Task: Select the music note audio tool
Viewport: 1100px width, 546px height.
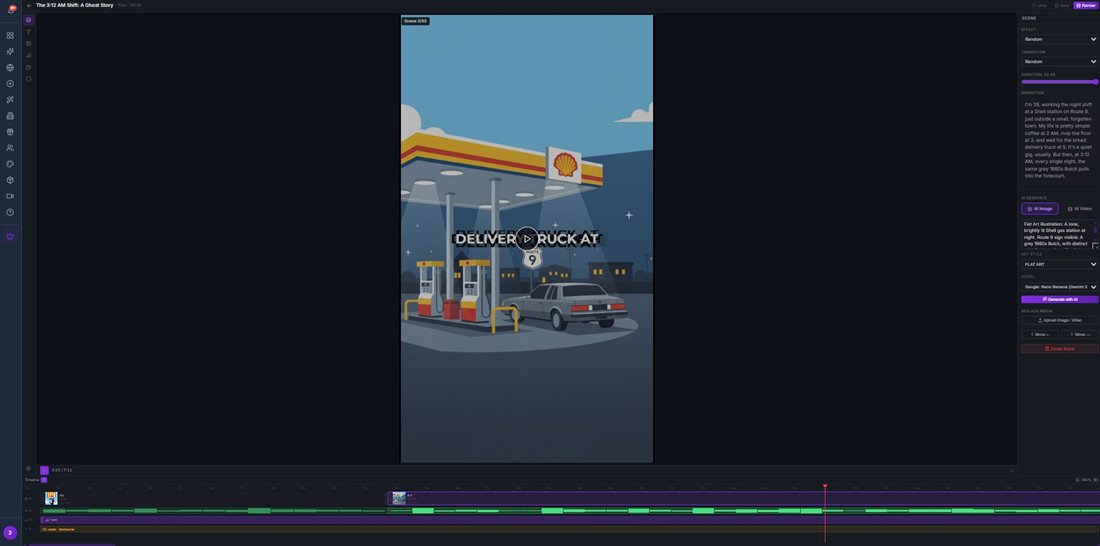Action: [x=28, y=55]
